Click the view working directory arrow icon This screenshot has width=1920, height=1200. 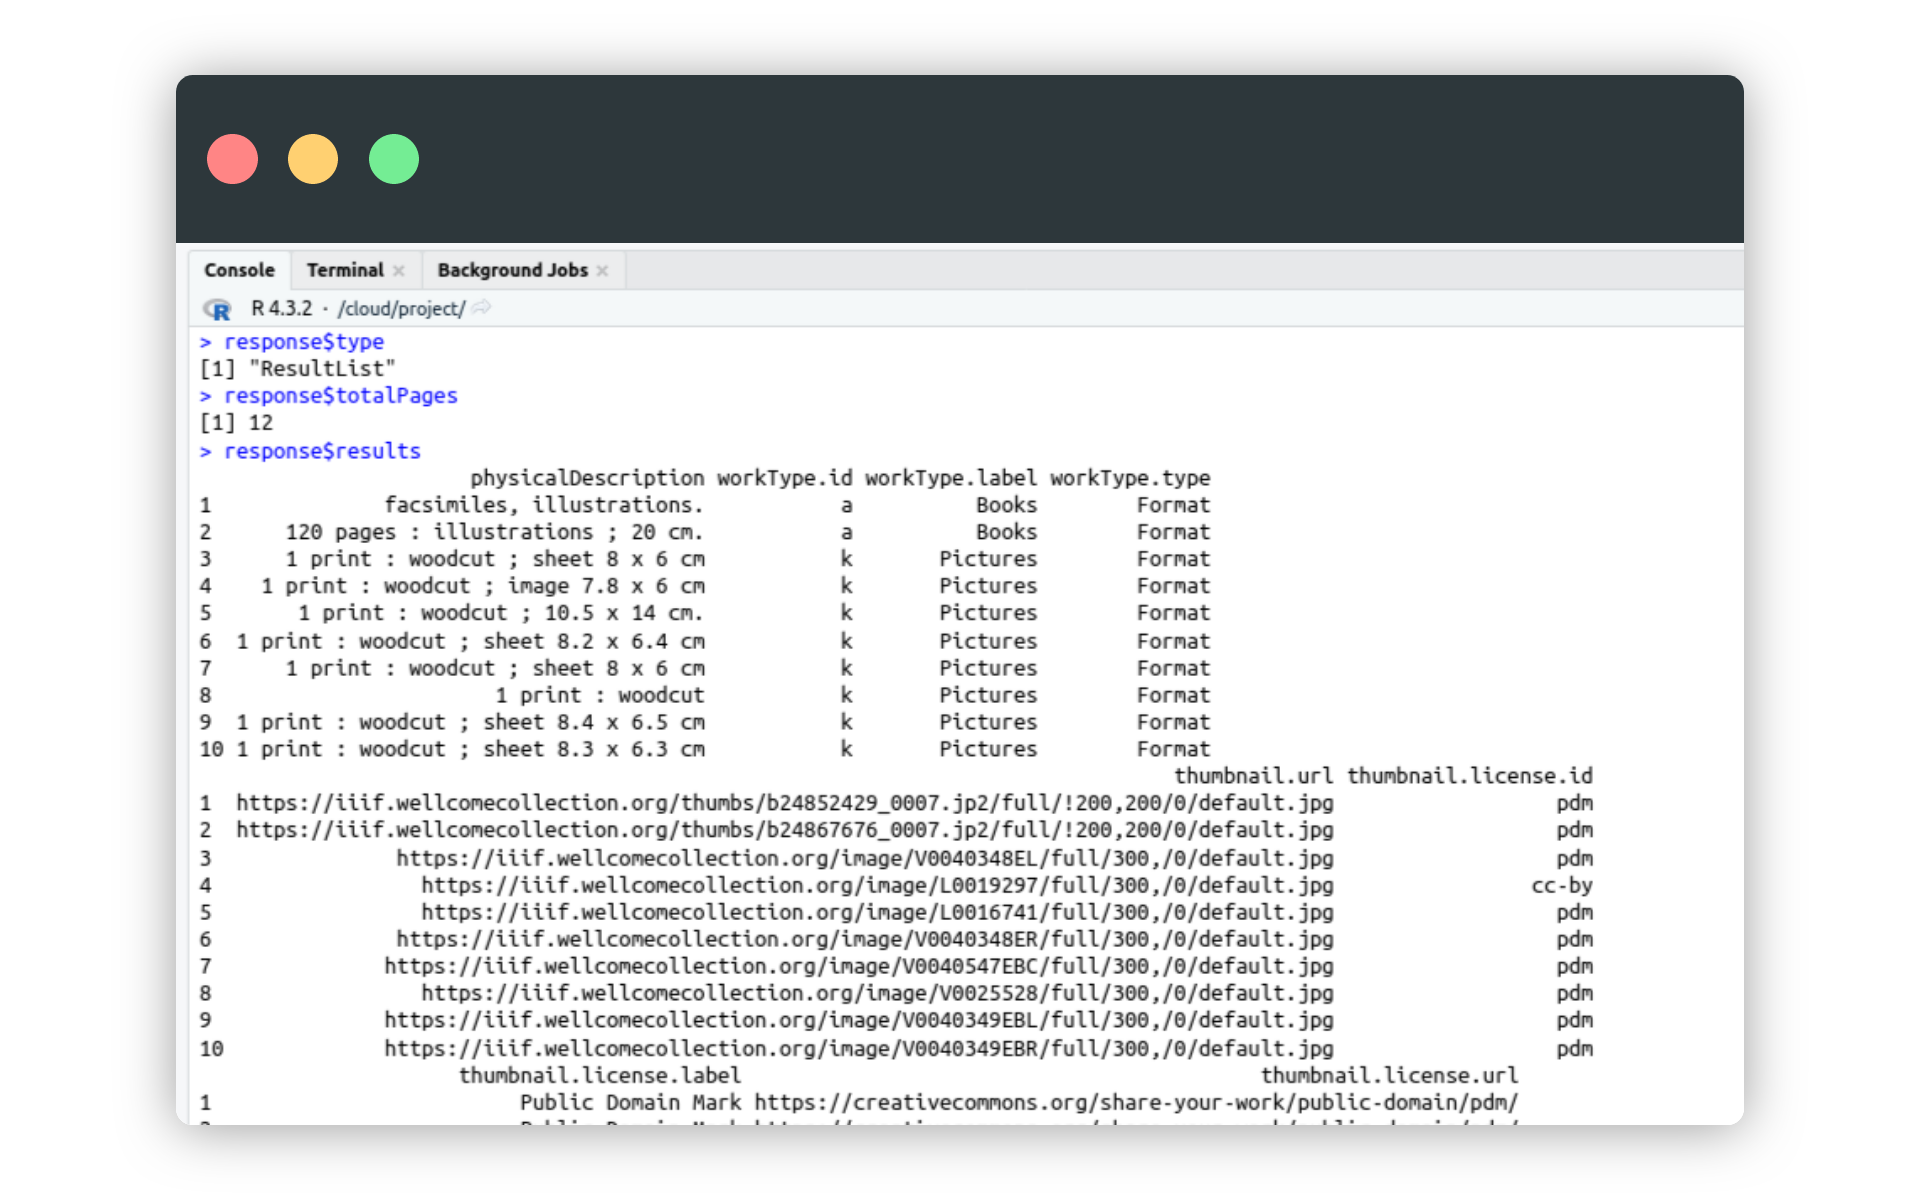pos(481,308)
